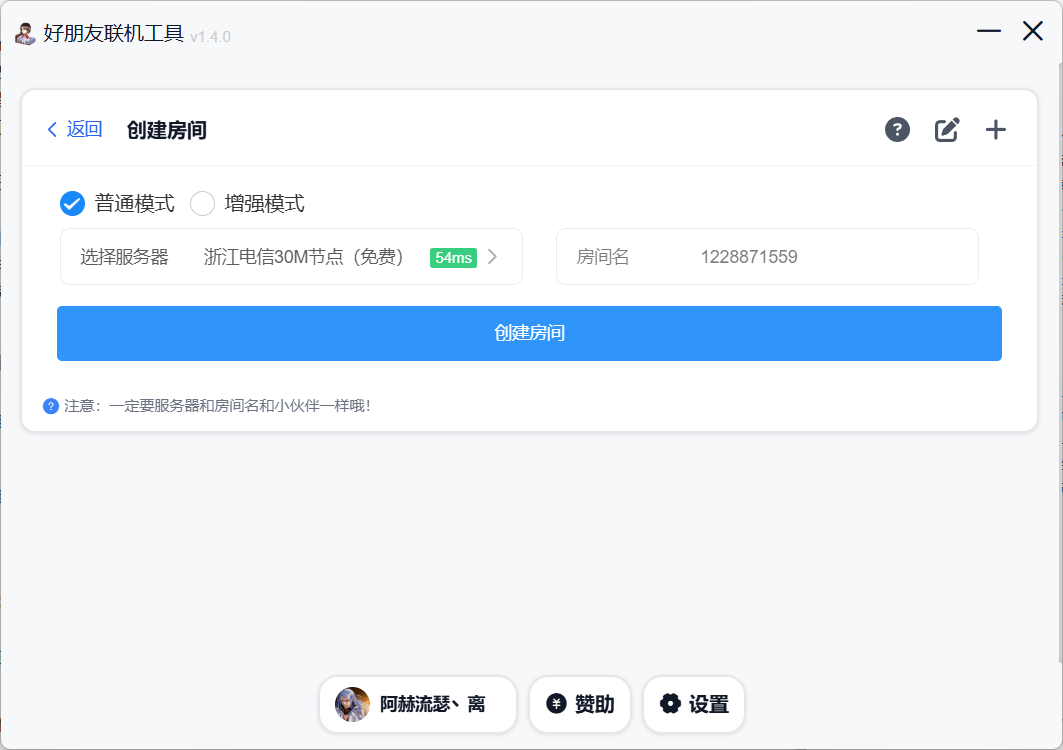Click the username 阿赫流瑟、离
The image size is (1063, 750).
click(x=432, y=704)
